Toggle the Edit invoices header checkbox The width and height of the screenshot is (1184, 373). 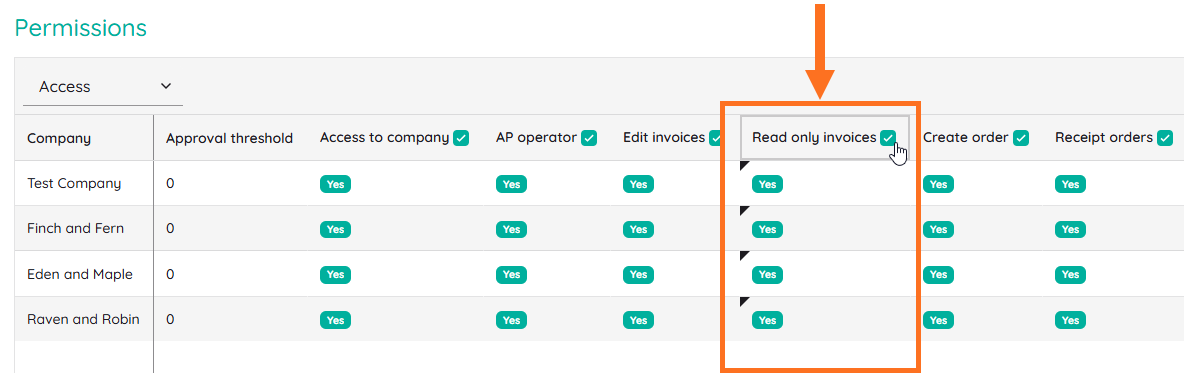pos(715,138)
